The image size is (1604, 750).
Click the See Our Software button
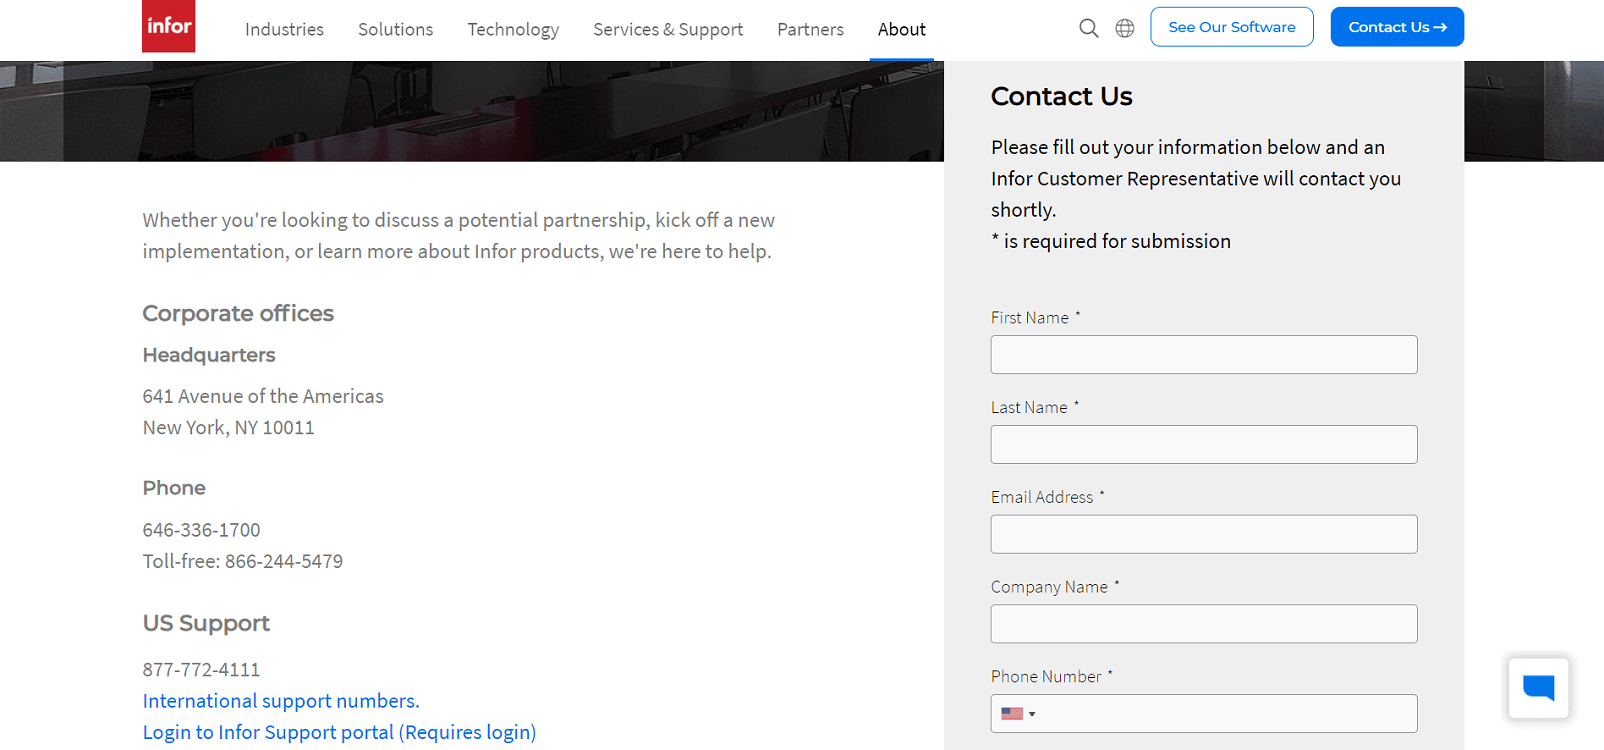pos(1232,27)
